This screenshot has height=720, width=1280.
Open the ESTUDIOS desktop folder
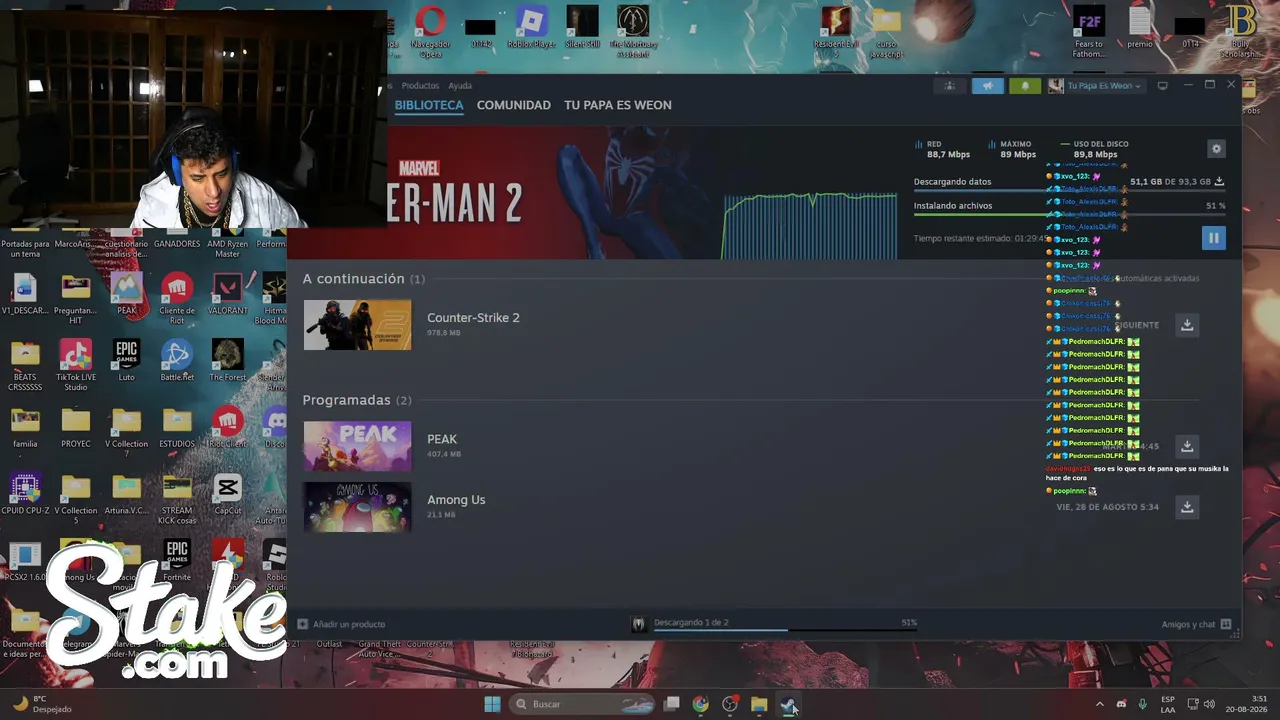(x=177, y=427)
